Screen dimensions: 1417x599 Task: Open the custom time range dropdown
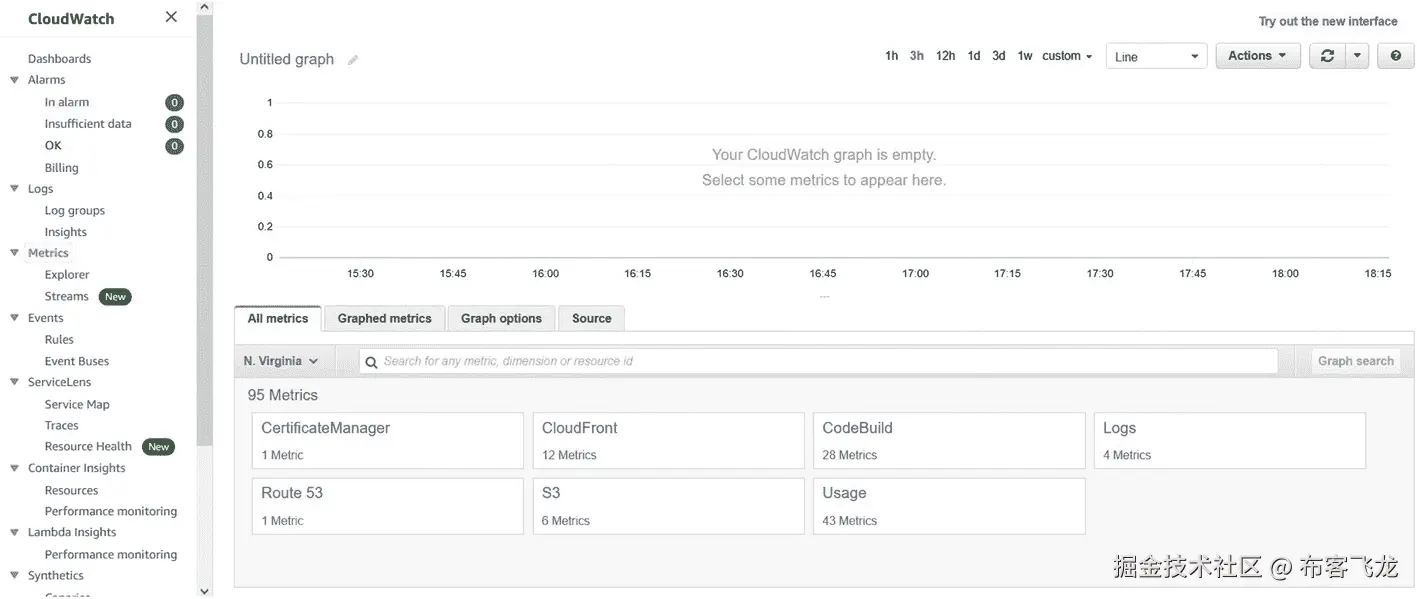tap(1067, 56)
